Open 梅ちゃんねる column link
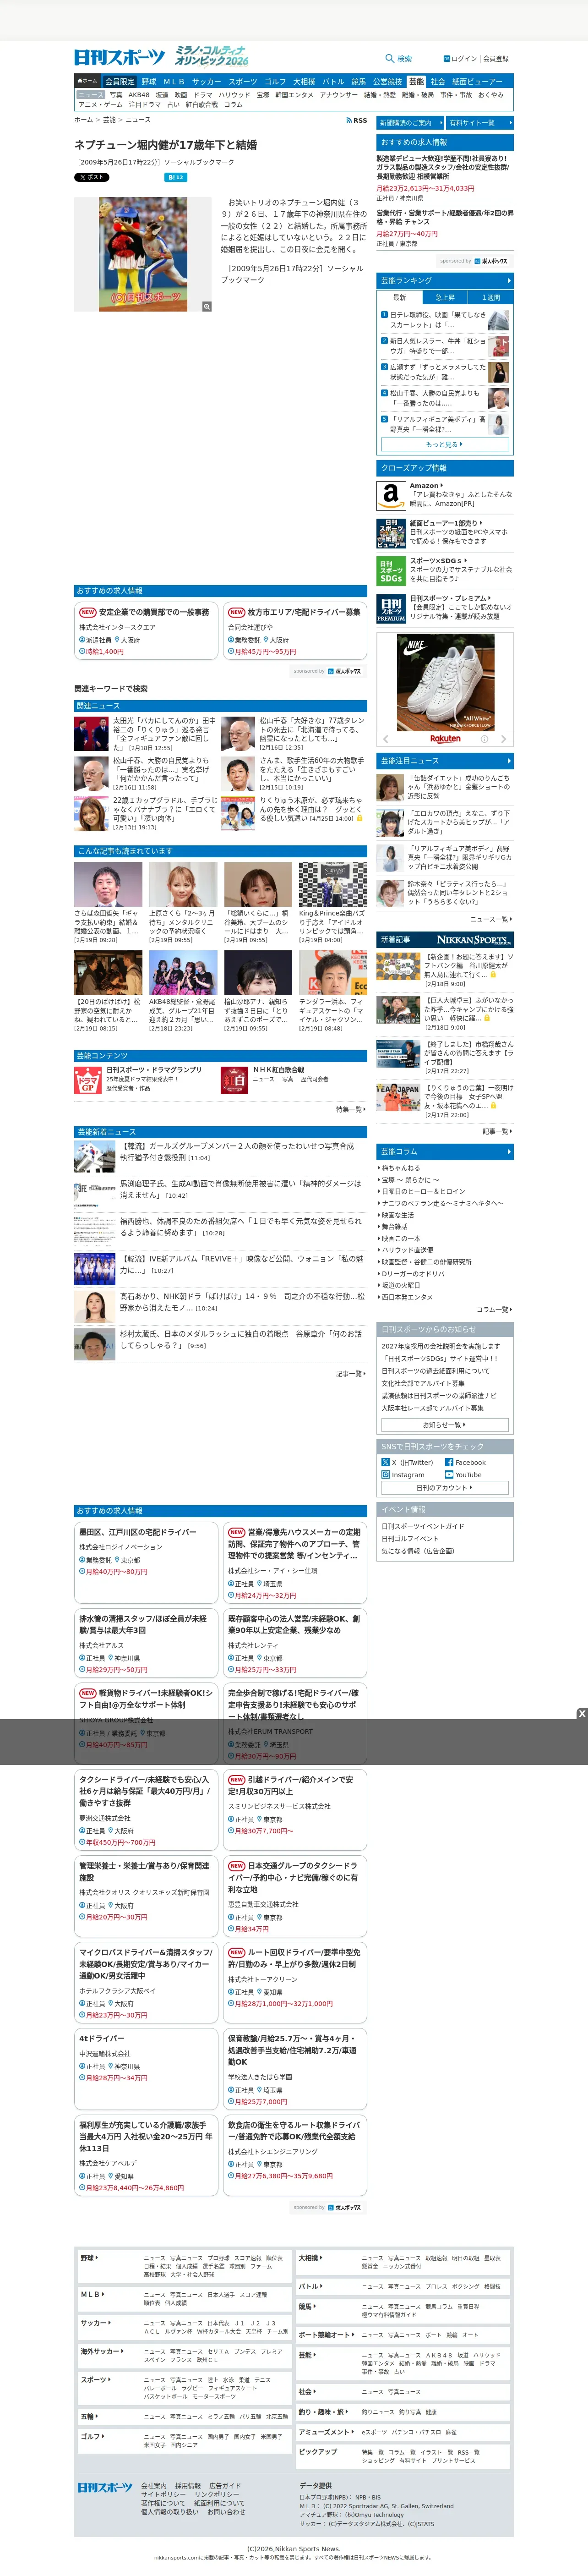The height and width of the screenshot is (2576, 588). point(401,1168)
